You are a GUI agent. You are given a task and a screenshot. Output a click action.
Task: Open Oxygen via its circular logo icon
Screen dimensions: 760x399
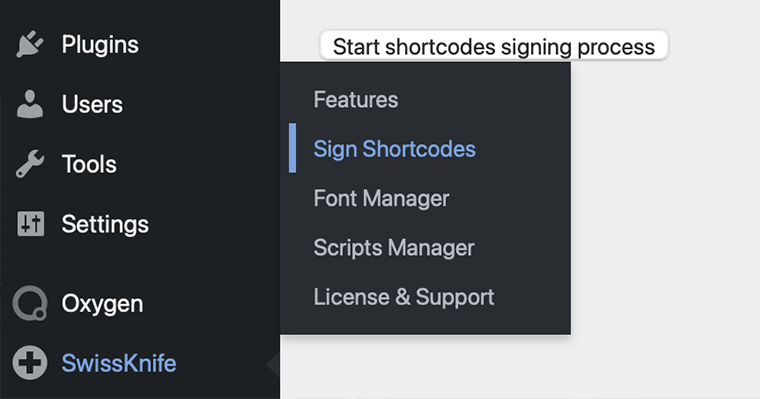30,303
